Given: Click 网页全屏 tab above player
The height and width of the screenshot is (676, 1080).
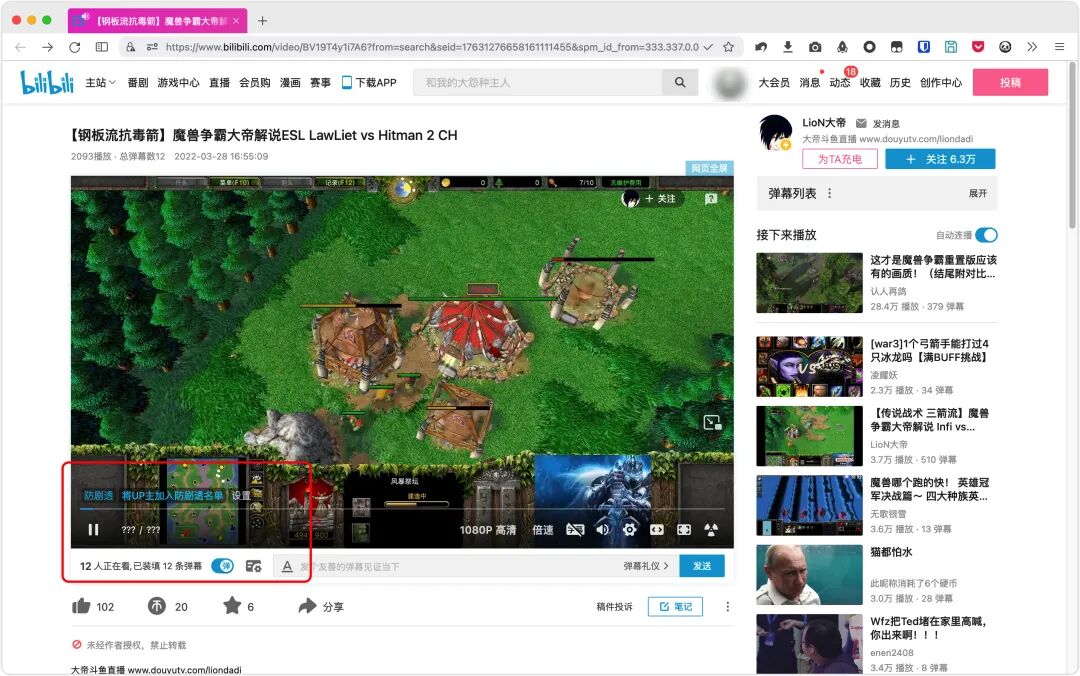Looking at the screenshot, I should (709, 168).
